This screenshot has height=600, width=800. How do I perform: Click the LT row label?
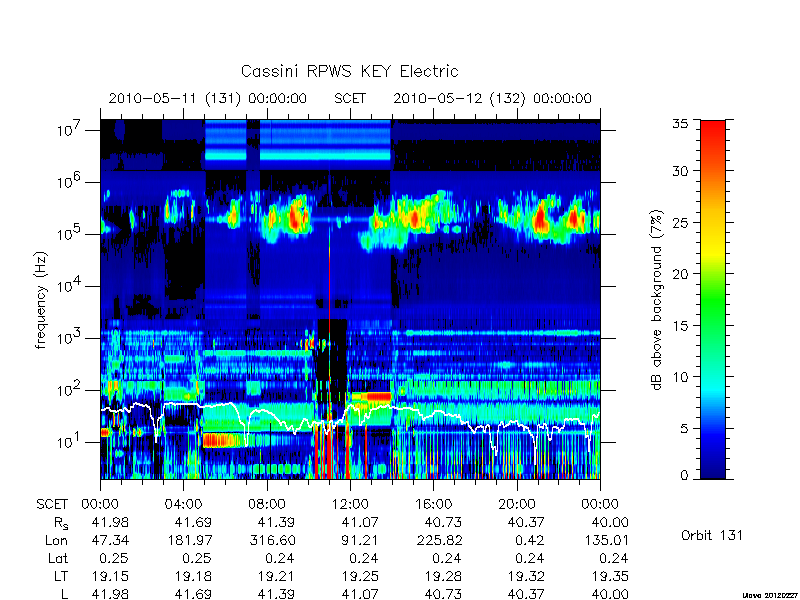pyautogui.click(x=61, y=576)
